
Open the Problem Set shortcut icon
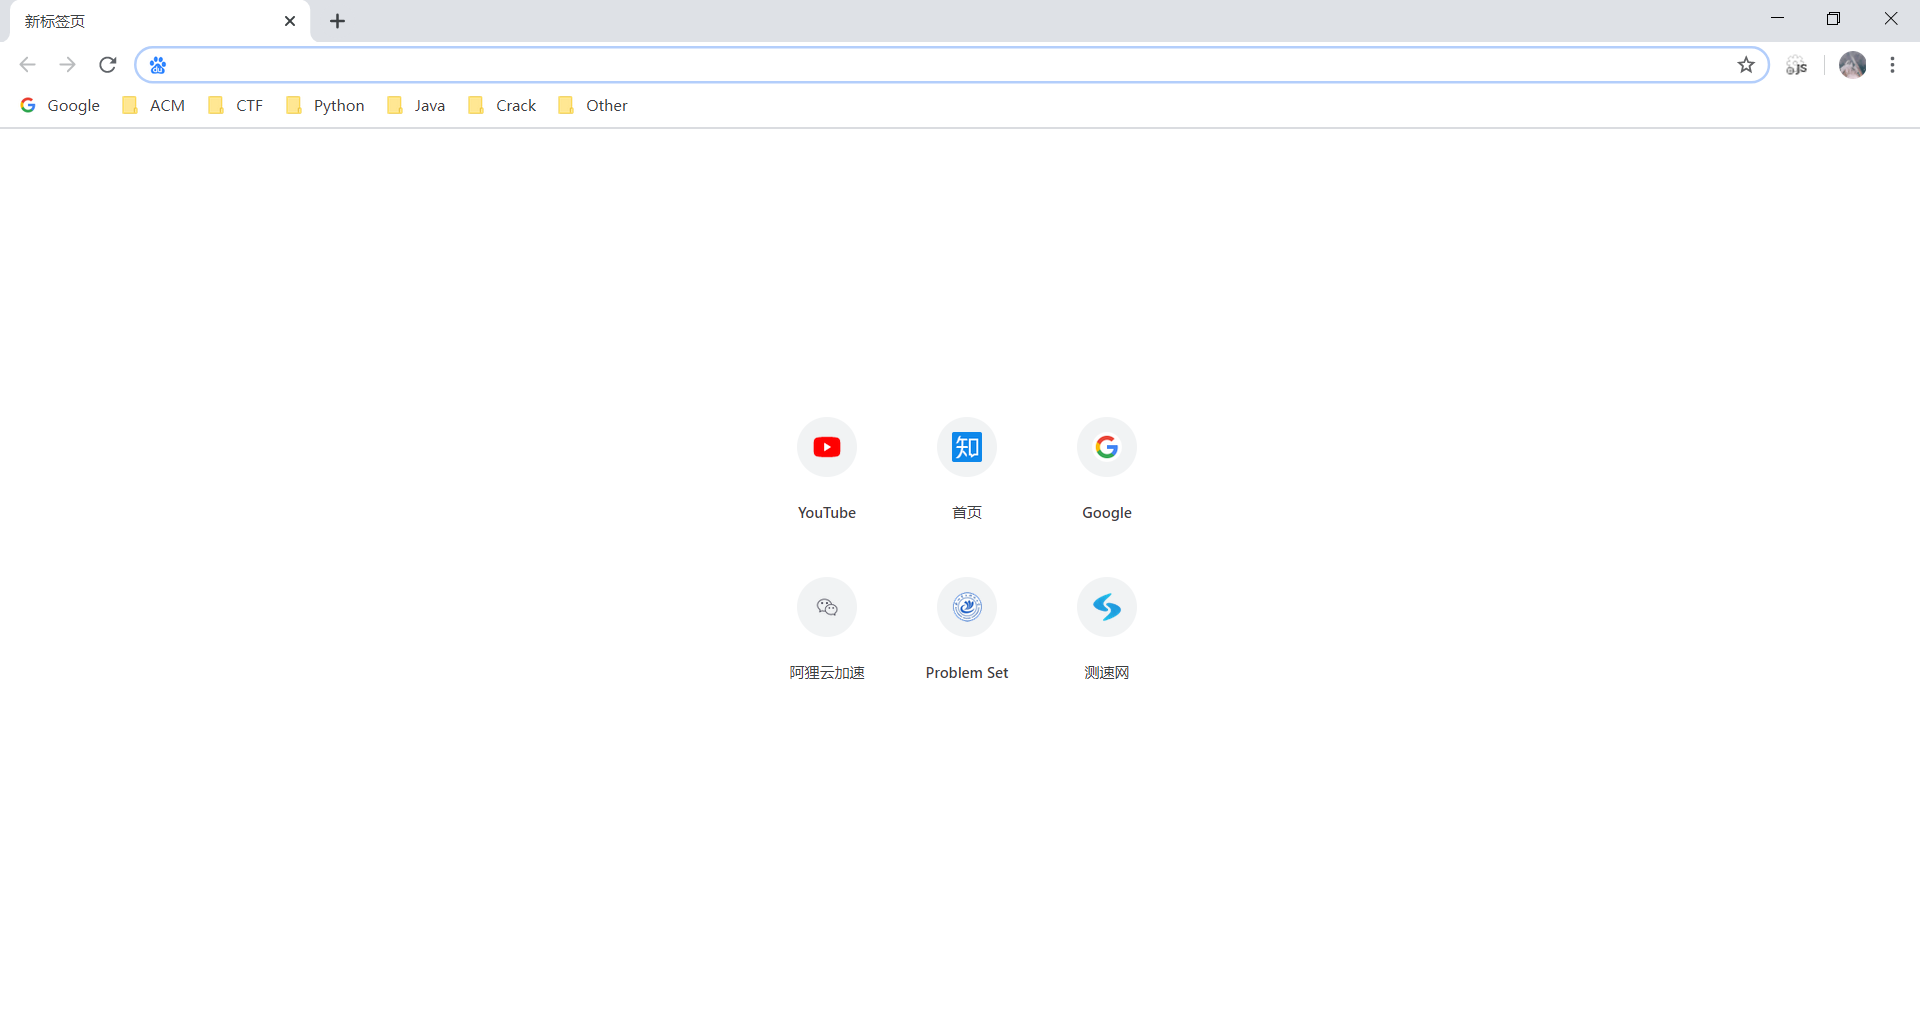[967, 607]
